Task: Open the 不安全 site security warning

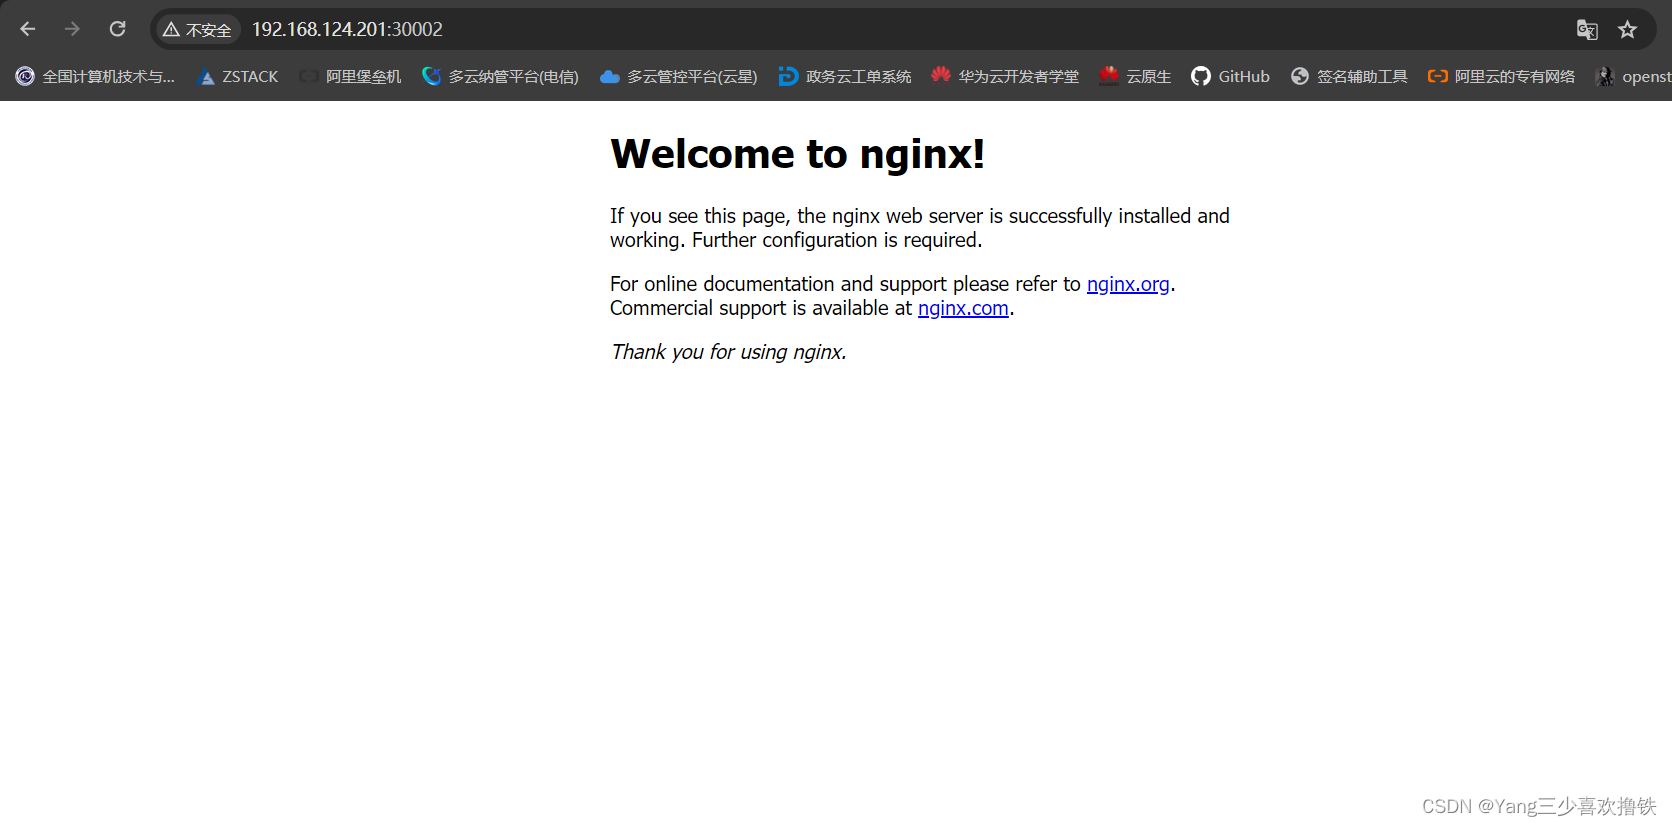Action: coord(197,30)
